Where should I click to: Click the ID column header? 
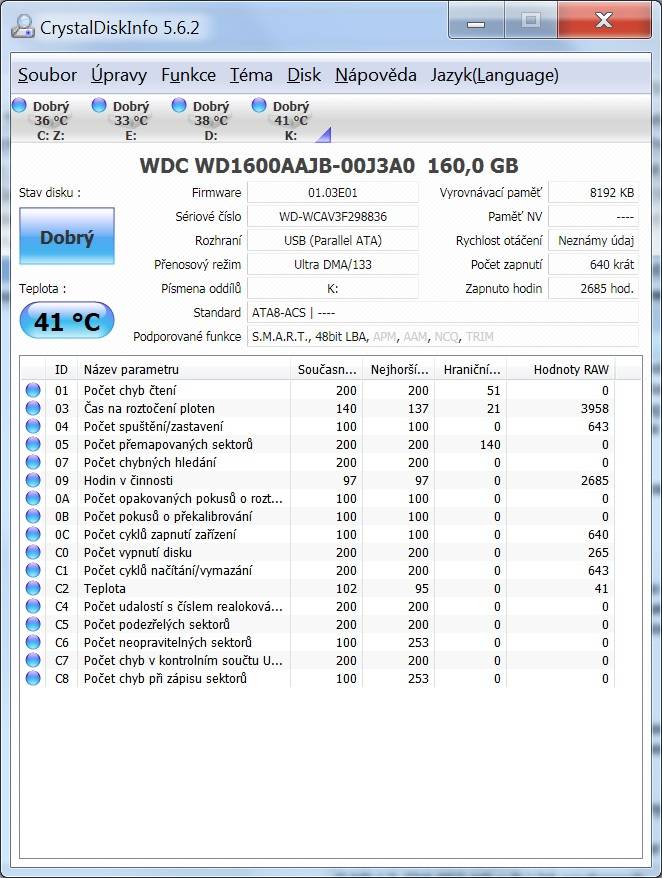pos(61,370)
